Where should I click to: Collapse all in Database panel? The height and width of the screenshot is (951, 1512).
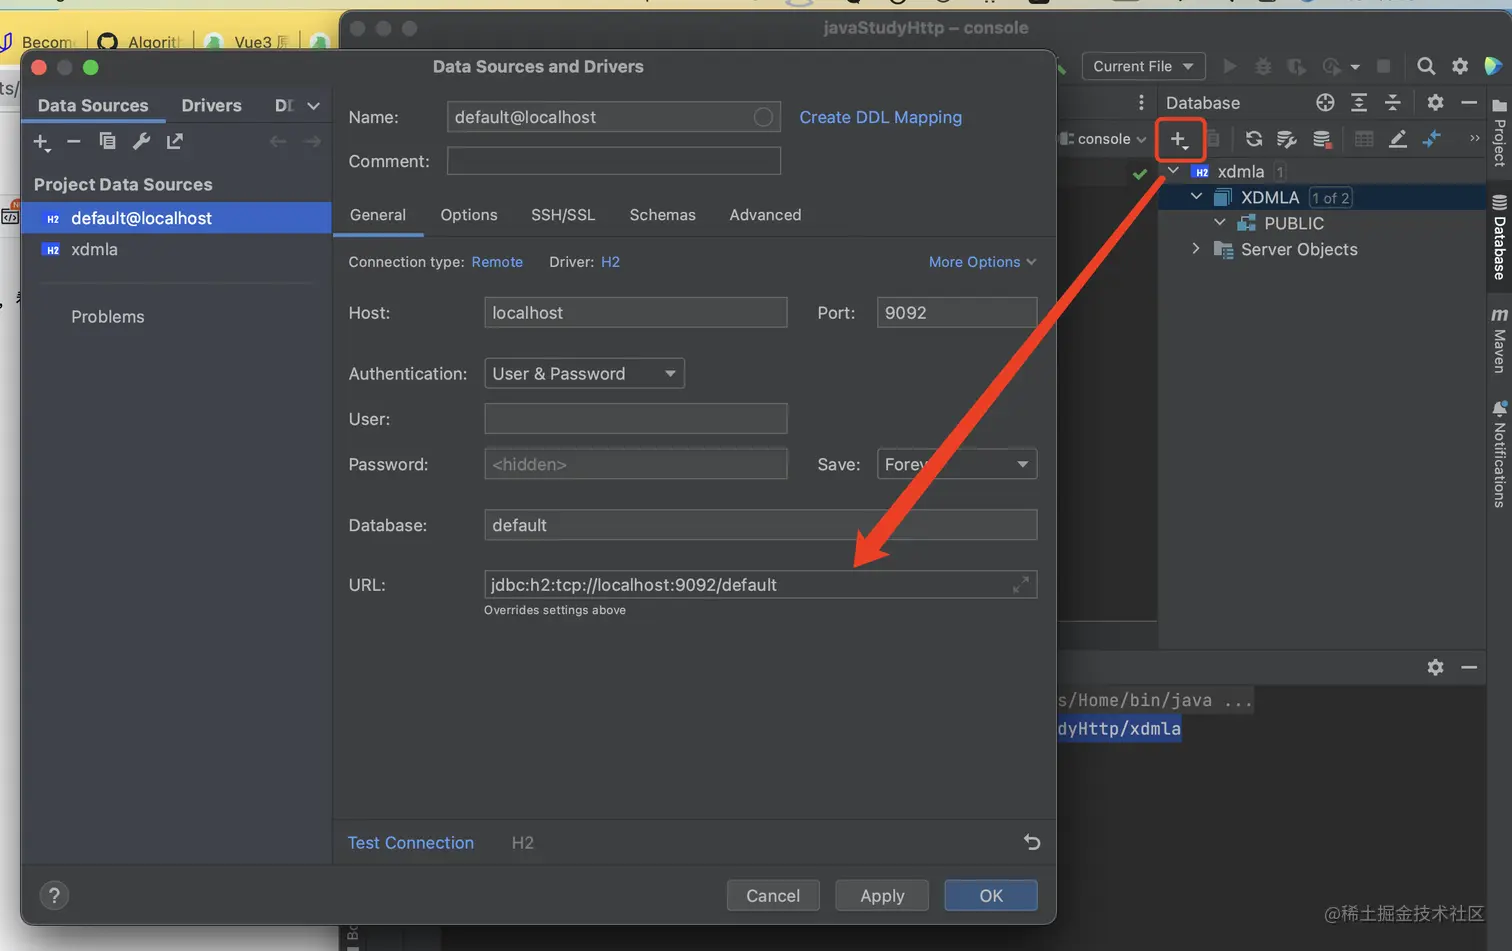coord(1393,102)
